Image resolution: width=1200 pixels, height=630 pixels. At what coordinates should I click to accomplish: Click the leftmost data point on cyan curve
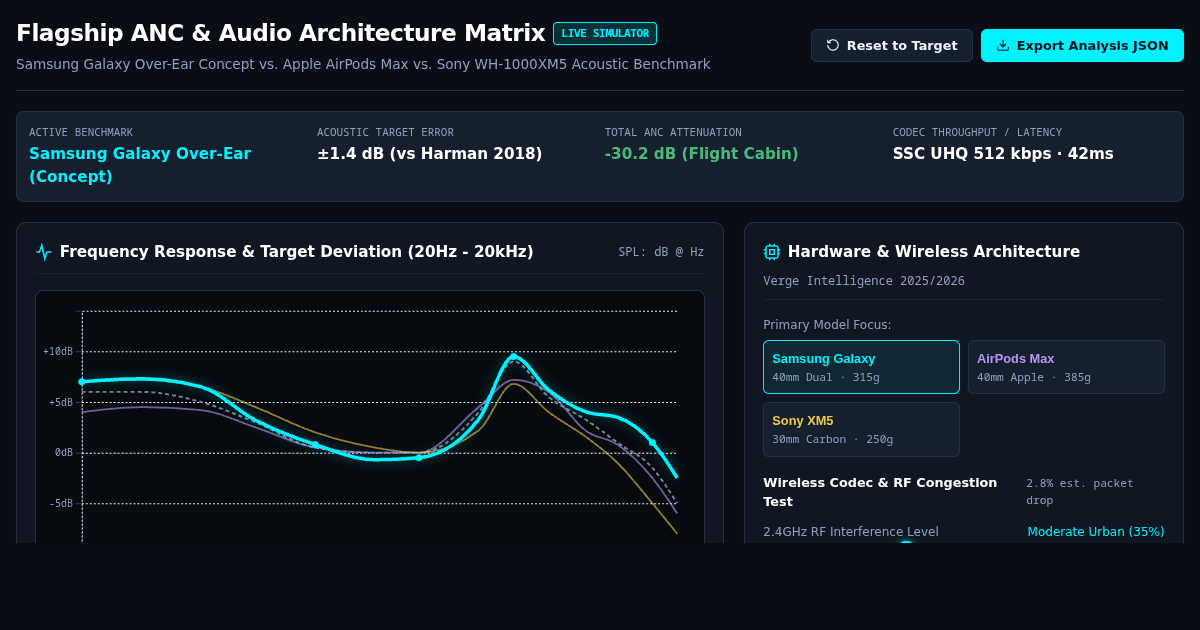82,381
